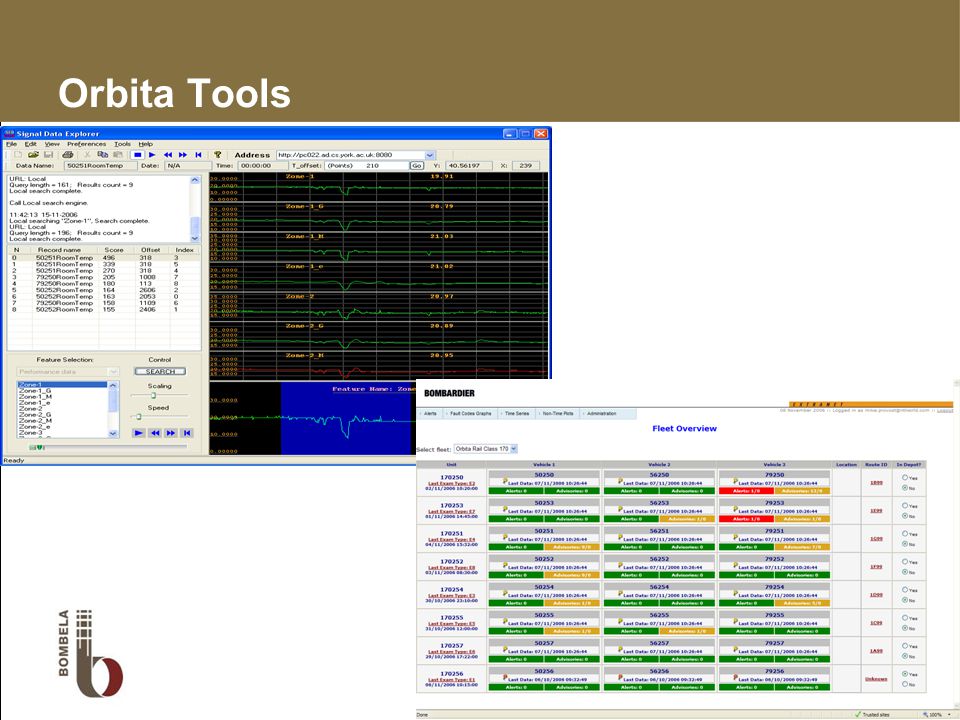
Task: Click the Print toolbar icon
Action: click(x=68, y=155)
